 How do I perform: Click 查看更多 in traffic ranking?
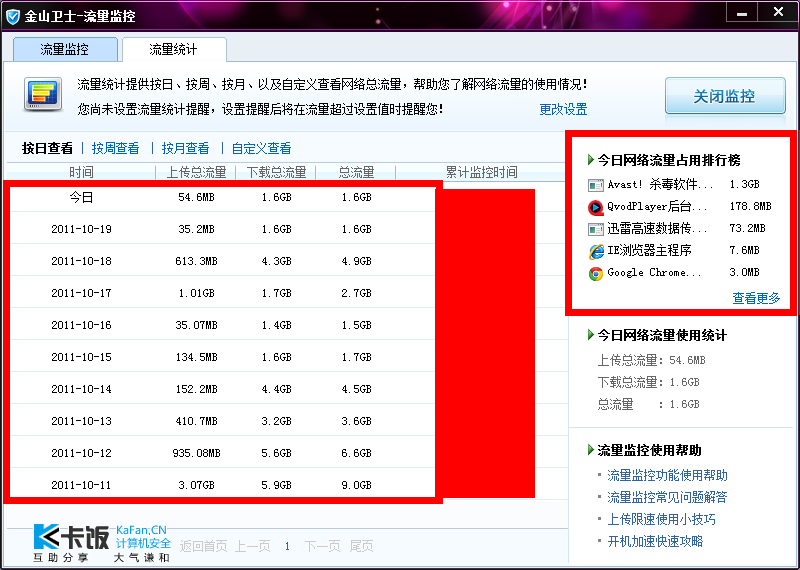point(756,298)
